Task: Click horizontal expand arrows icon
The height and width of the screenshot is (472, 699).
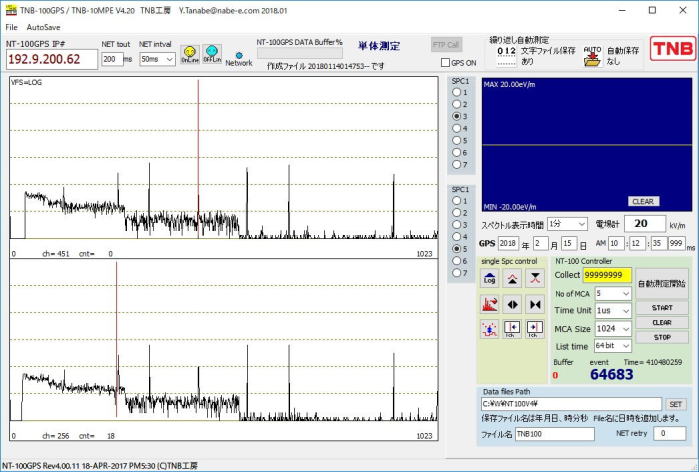Action: coord(512,304)
